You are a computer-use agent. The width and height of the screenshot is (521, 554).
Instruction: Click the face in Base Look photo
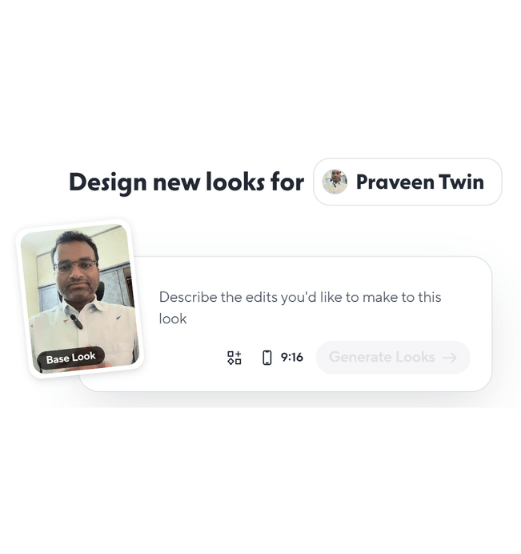coord(77,267)
